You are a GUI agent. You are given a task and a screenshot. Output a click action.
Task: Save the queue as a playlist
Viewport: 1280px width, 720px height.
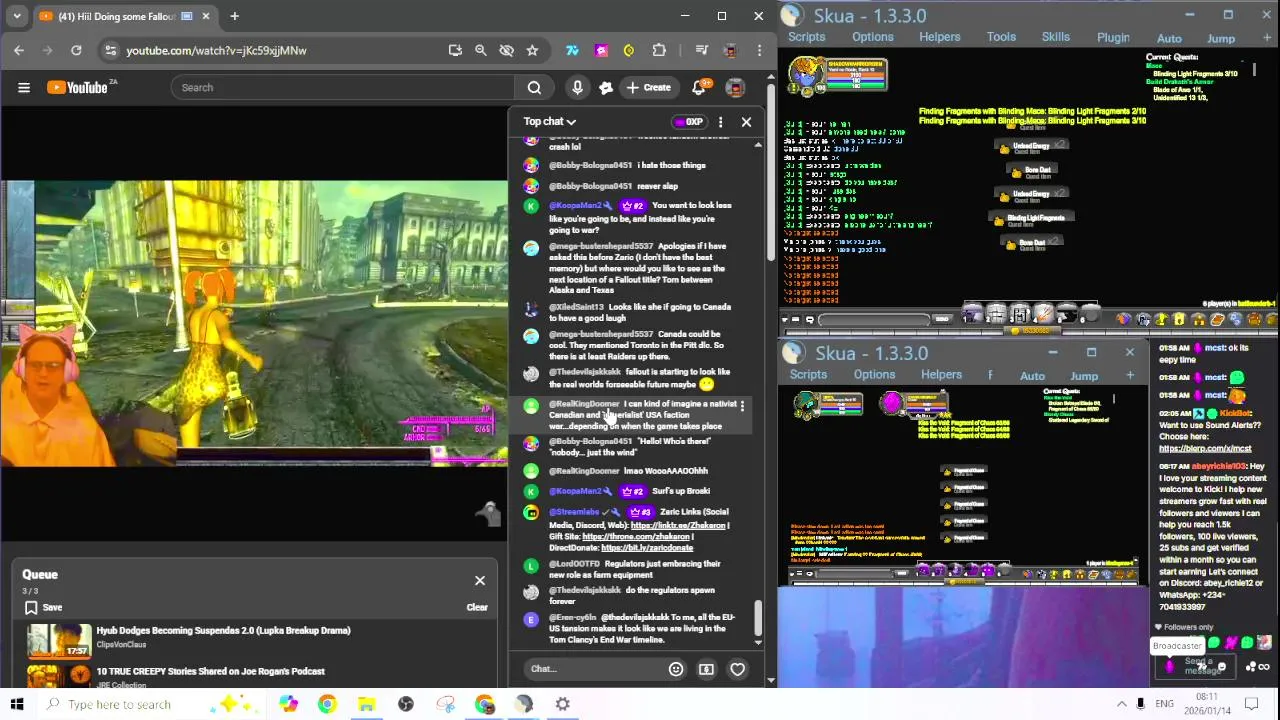pos(44,607)
